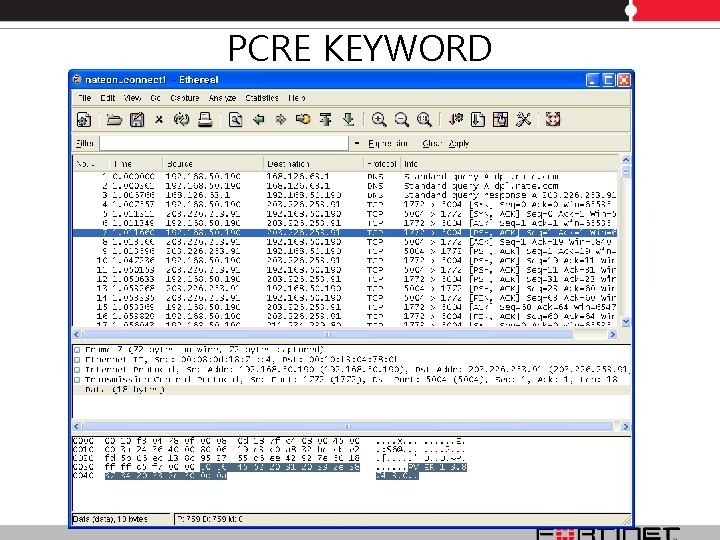This screenshot has width=720, height=540.
Task: Open the filter history dropdown arrow
Action: (357, 143)
